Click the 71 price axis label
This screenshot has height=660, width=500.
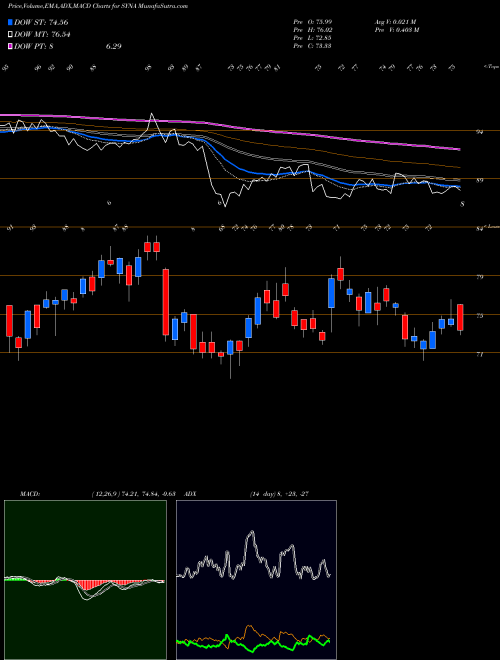[479, 355]
